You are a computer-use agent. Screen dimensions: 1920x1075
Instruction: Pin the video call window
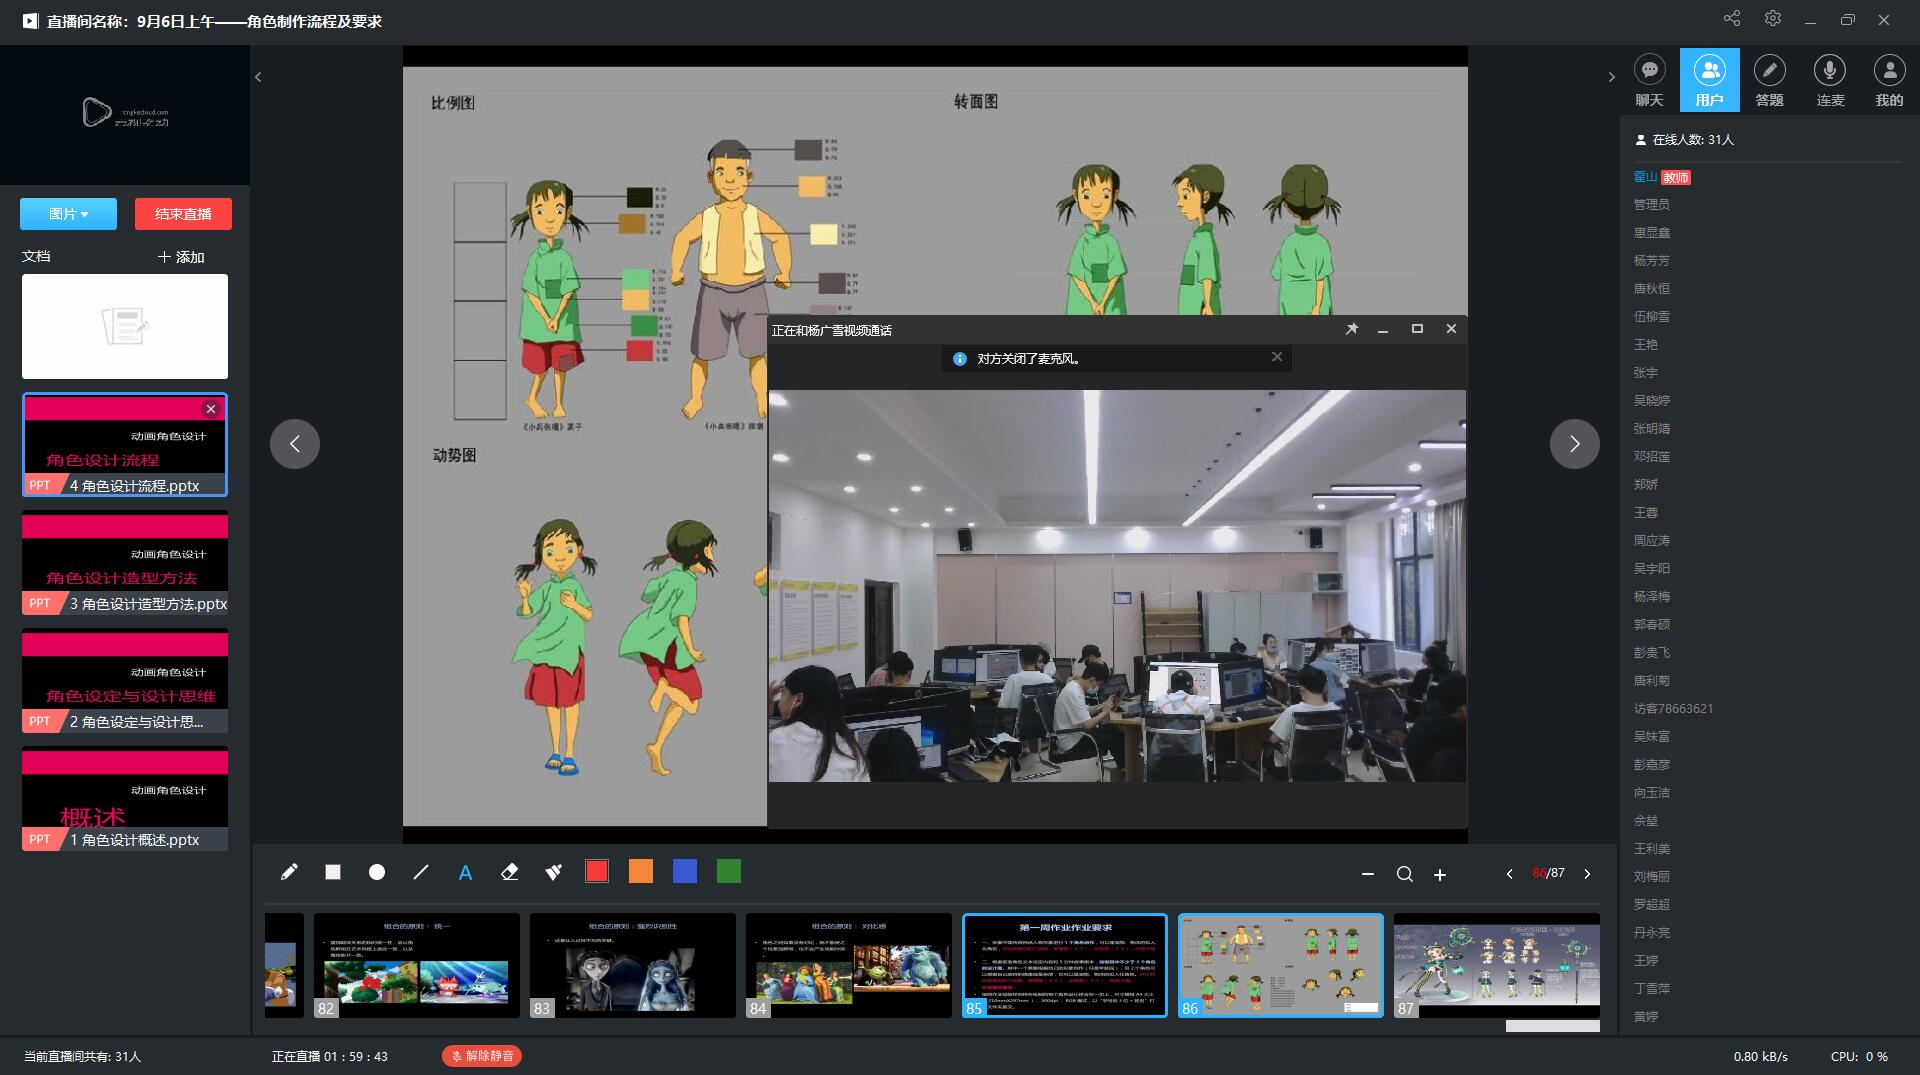(1352, 329)
